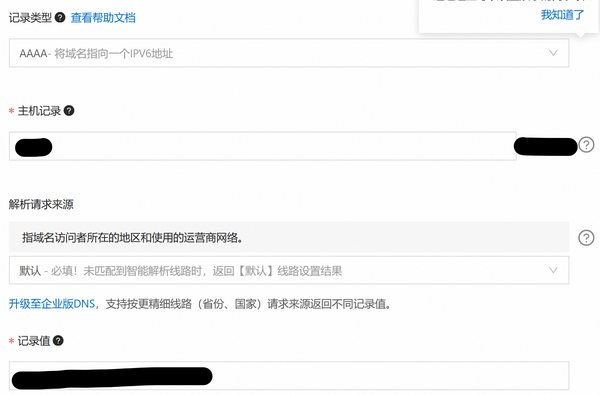The width and height of the screenshot is (600, 395).
Task: Click the 记录类型 label text
Action: coord(30,18)
